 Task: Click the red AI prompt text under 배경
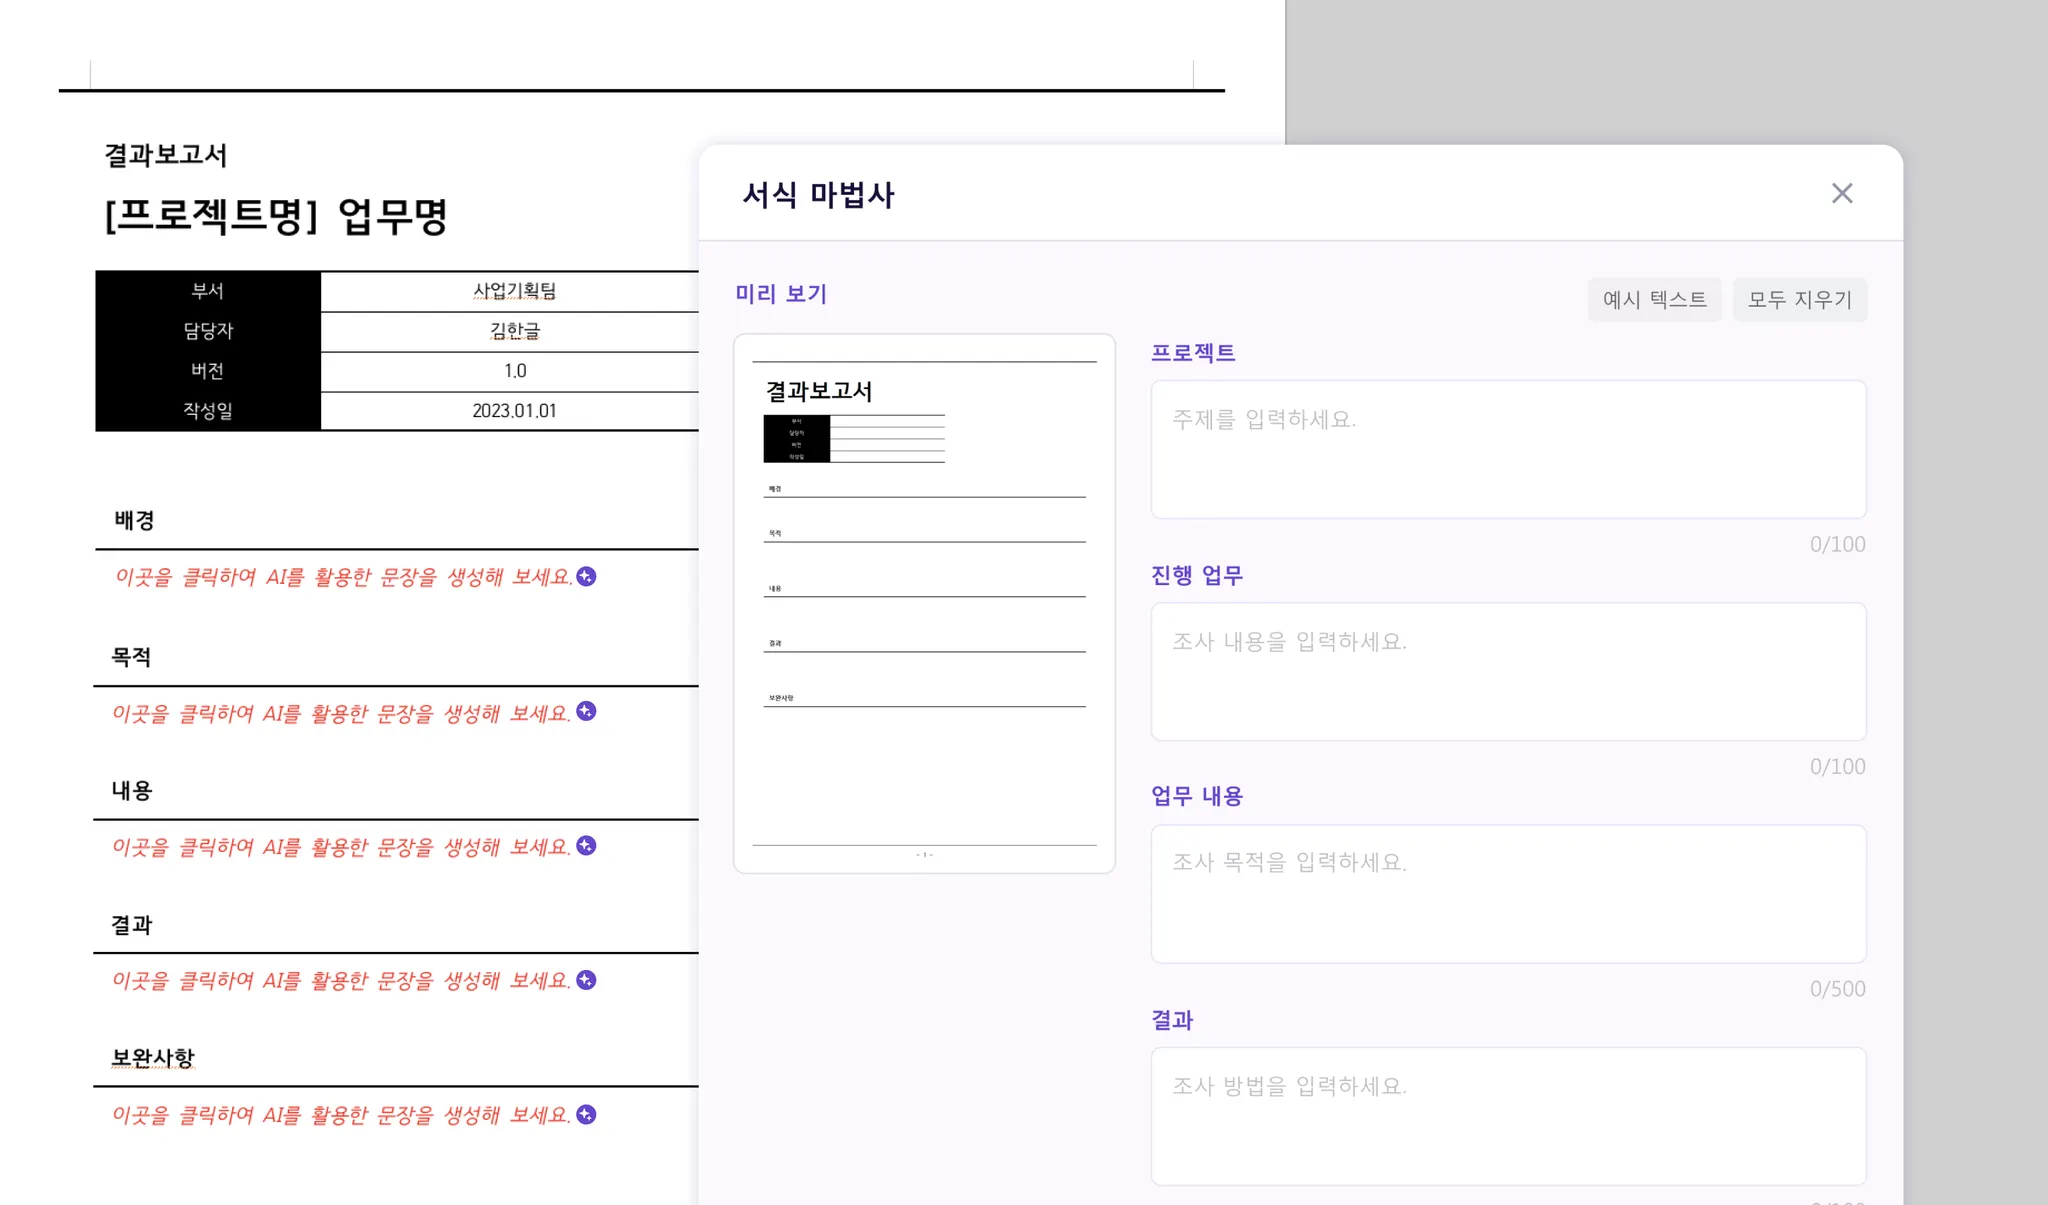[x=343, y=578]
